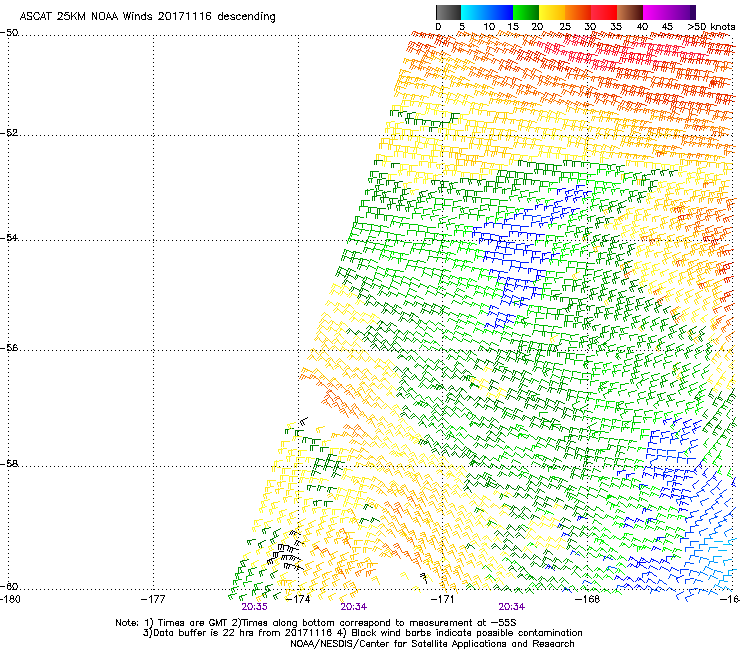Click the -174 longitude axis label

[298, 599]
